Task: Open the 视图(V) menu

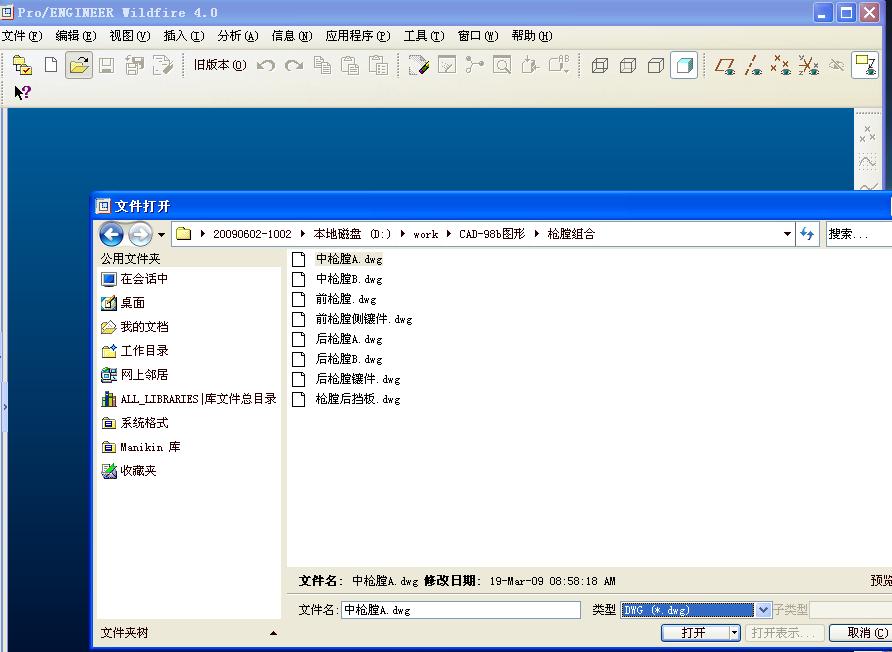Action: (x=130, y=36)
